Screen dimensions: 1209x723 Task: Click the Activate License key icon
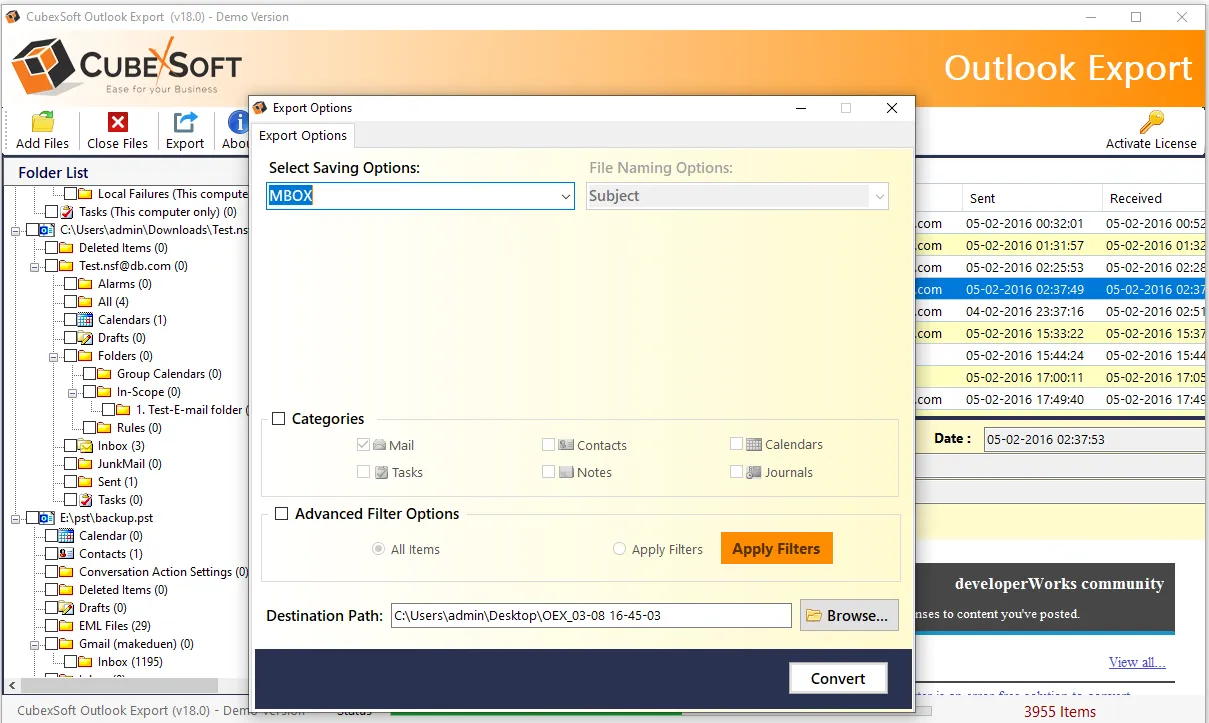[1151, 122]
